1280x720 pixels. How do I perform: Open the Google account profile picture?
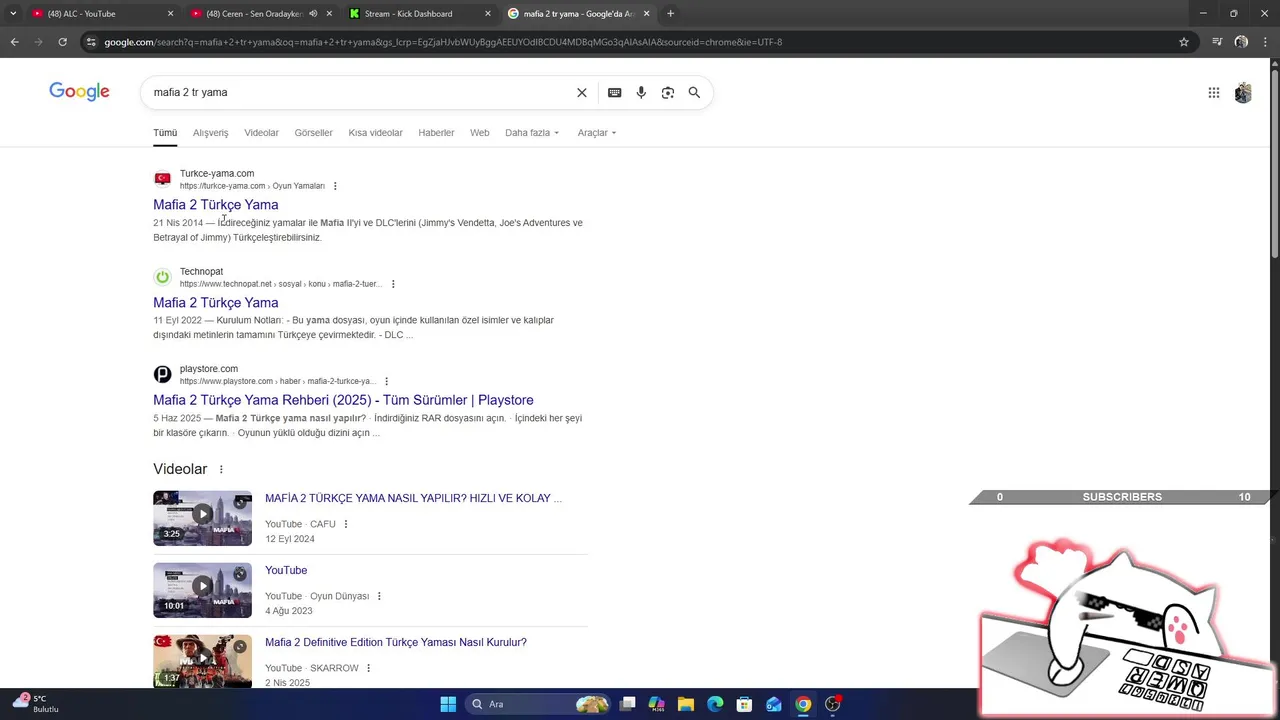click(1243, 93)
